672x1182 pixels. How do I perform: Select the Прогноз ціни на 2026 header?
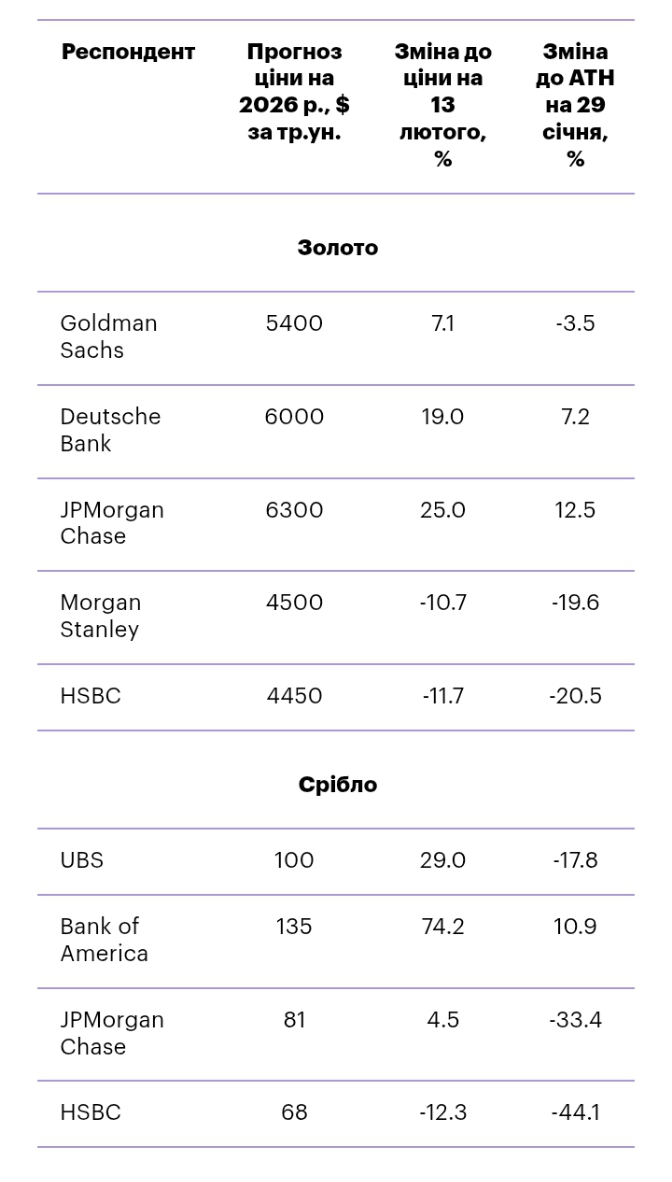click(294, 92)
